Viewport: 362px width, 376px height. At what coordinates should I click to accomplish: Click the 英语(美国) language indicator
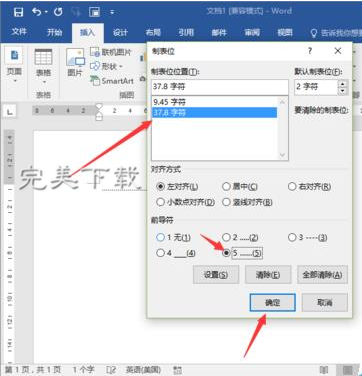click(x=143, y=370)
